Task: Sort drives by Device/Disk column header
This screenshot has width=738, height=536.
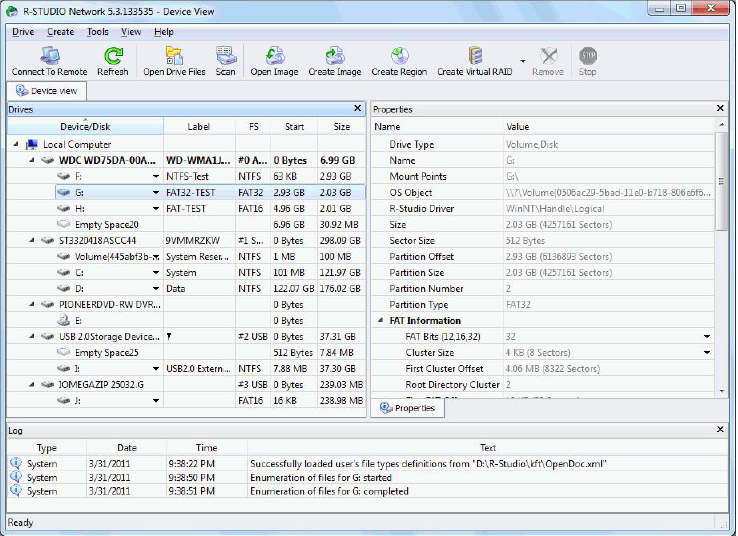Action: pyautogui.click(x=85, y=127)
